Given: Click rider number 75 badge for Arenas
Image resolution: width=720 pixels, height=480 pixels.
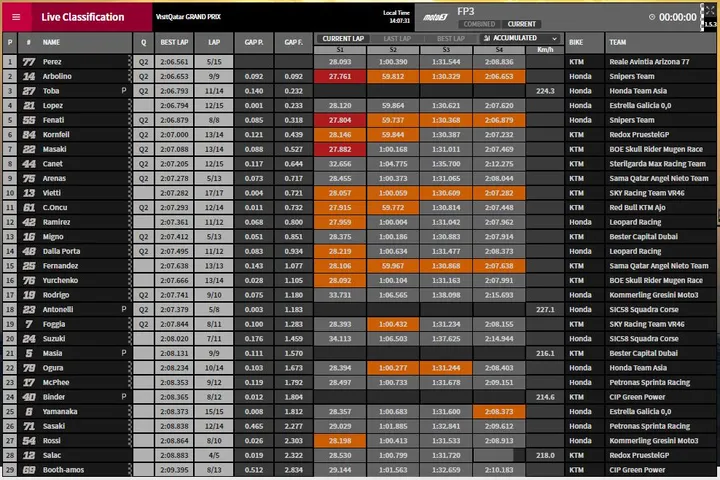Looking at the screenshot, I should point(28,178).
